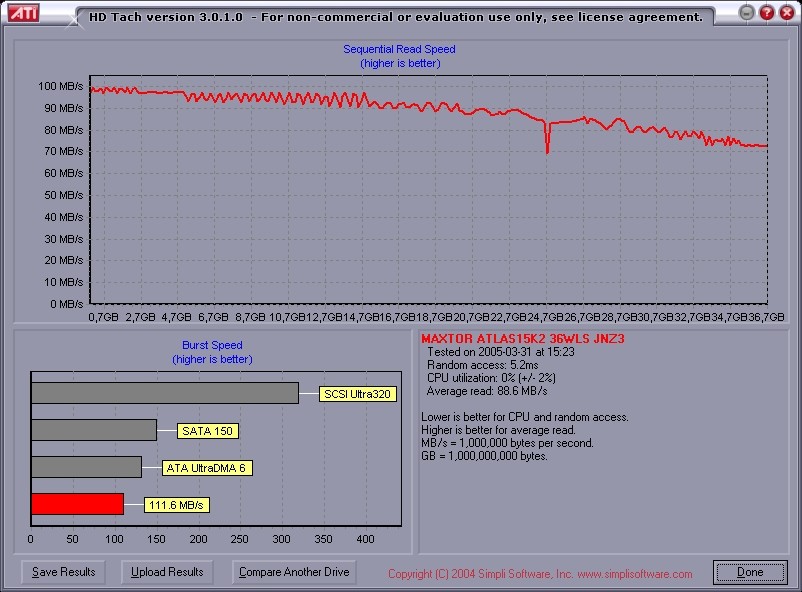The width and height of the screenshot is (802, 592).
Task: Select the SCSI Ultra320 label
Action: [358, 394]
